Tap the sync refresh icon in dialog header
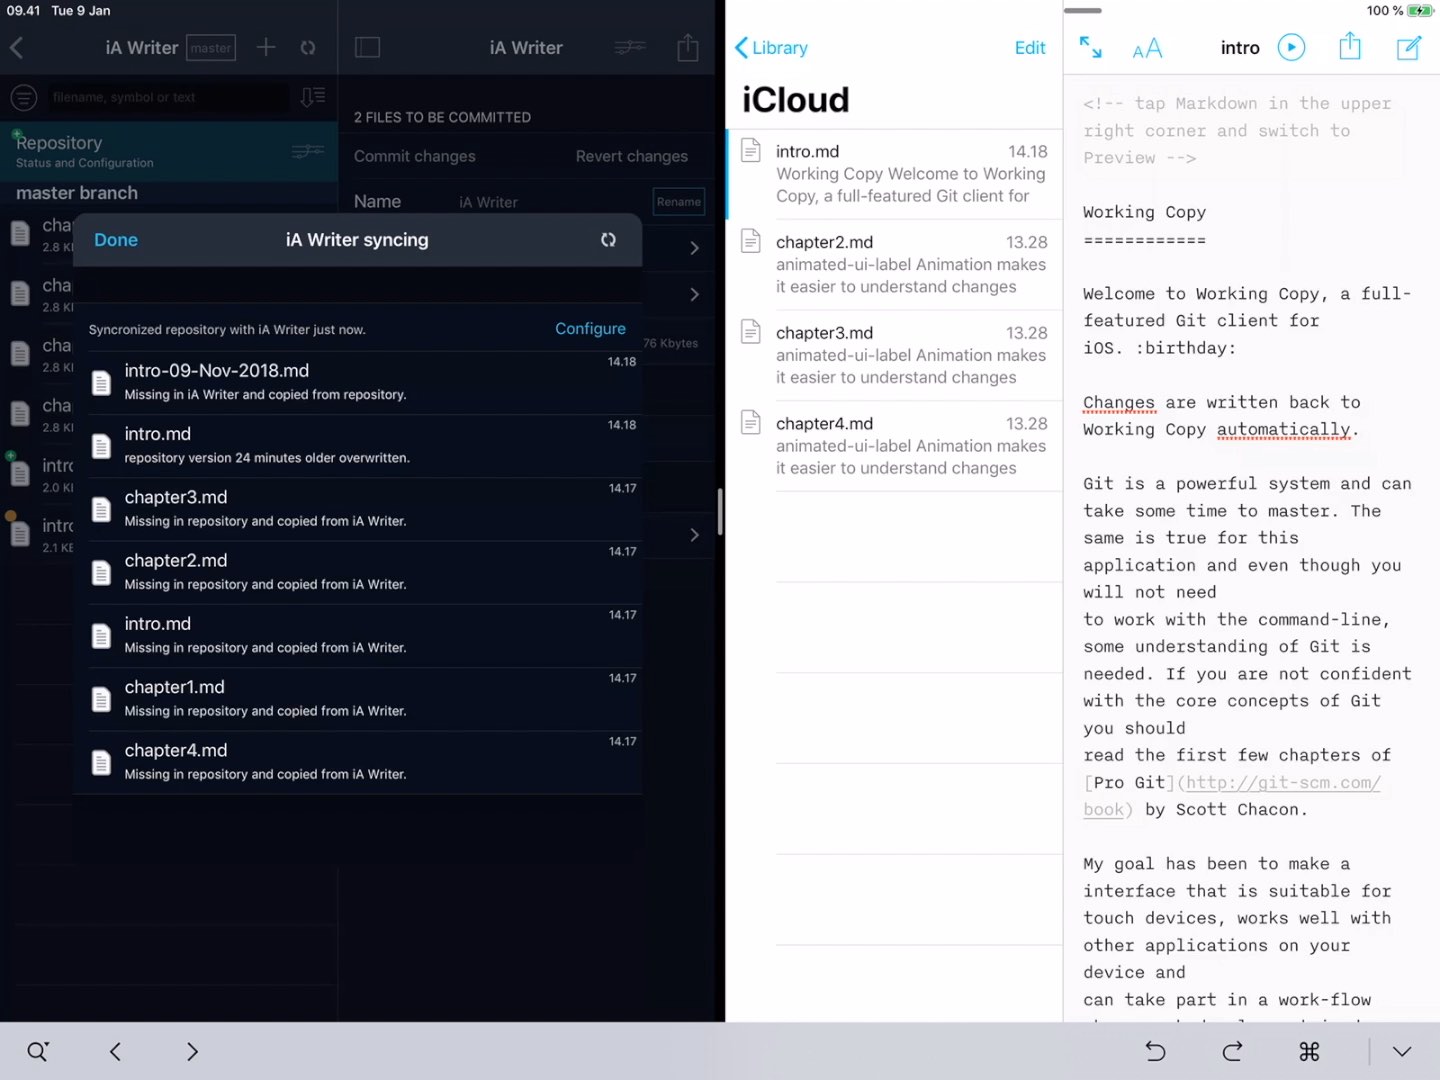The image size is (1440, 1080). 608,240
